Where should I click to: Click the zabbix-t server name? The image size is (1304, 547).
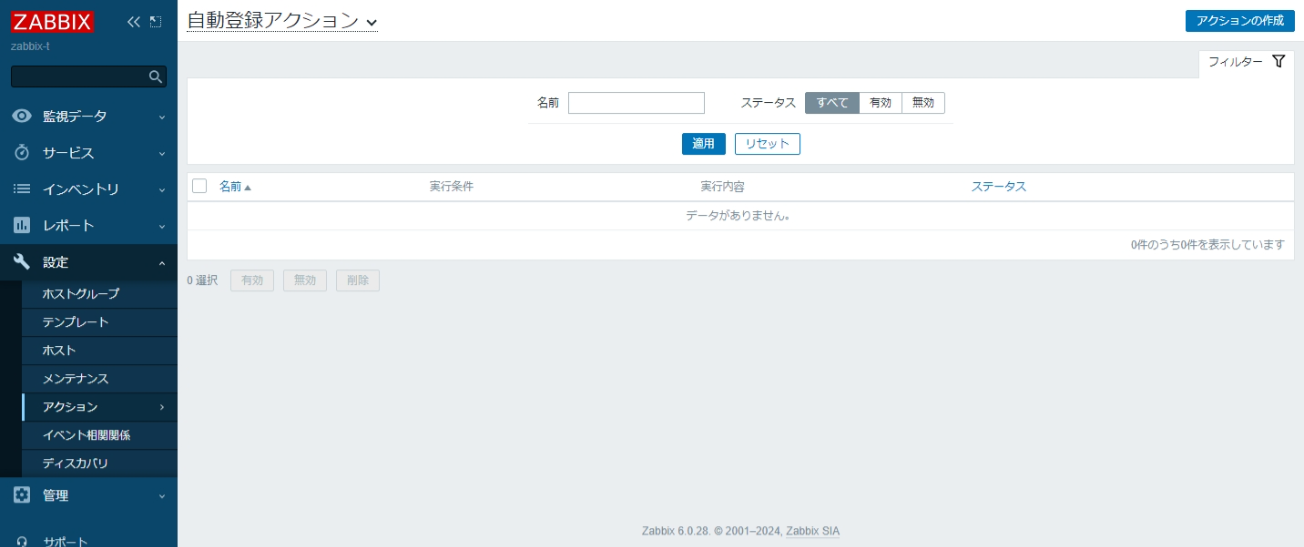coord(30,46)
